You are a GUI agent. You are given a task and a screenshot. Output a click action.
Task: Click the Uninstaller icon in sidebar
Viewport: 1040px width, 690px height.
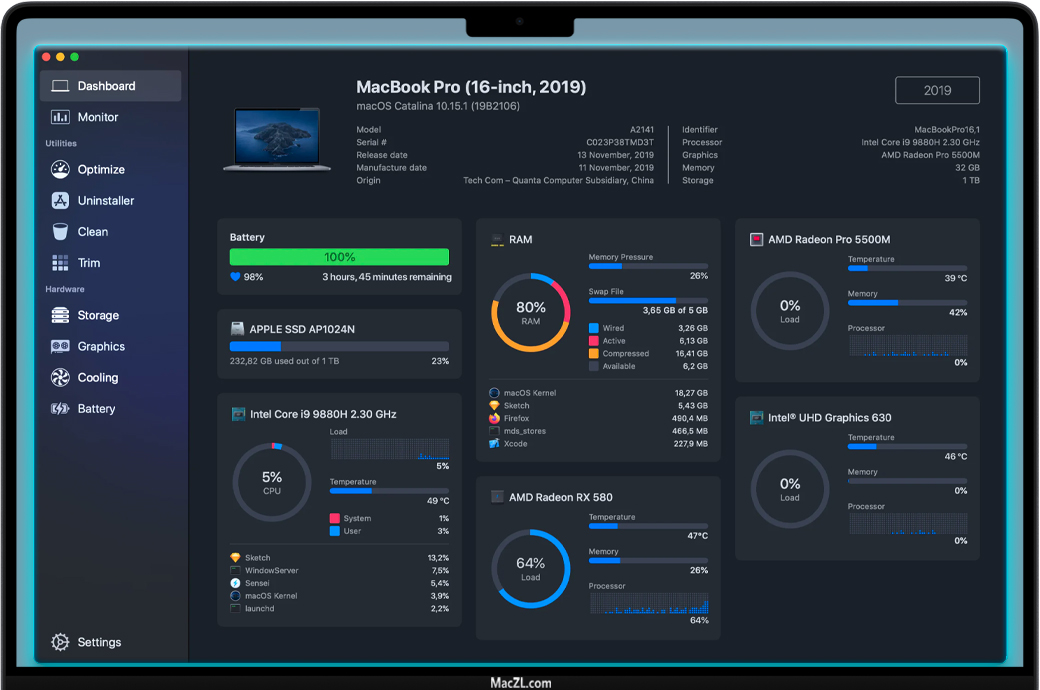[x=60, y=201]
